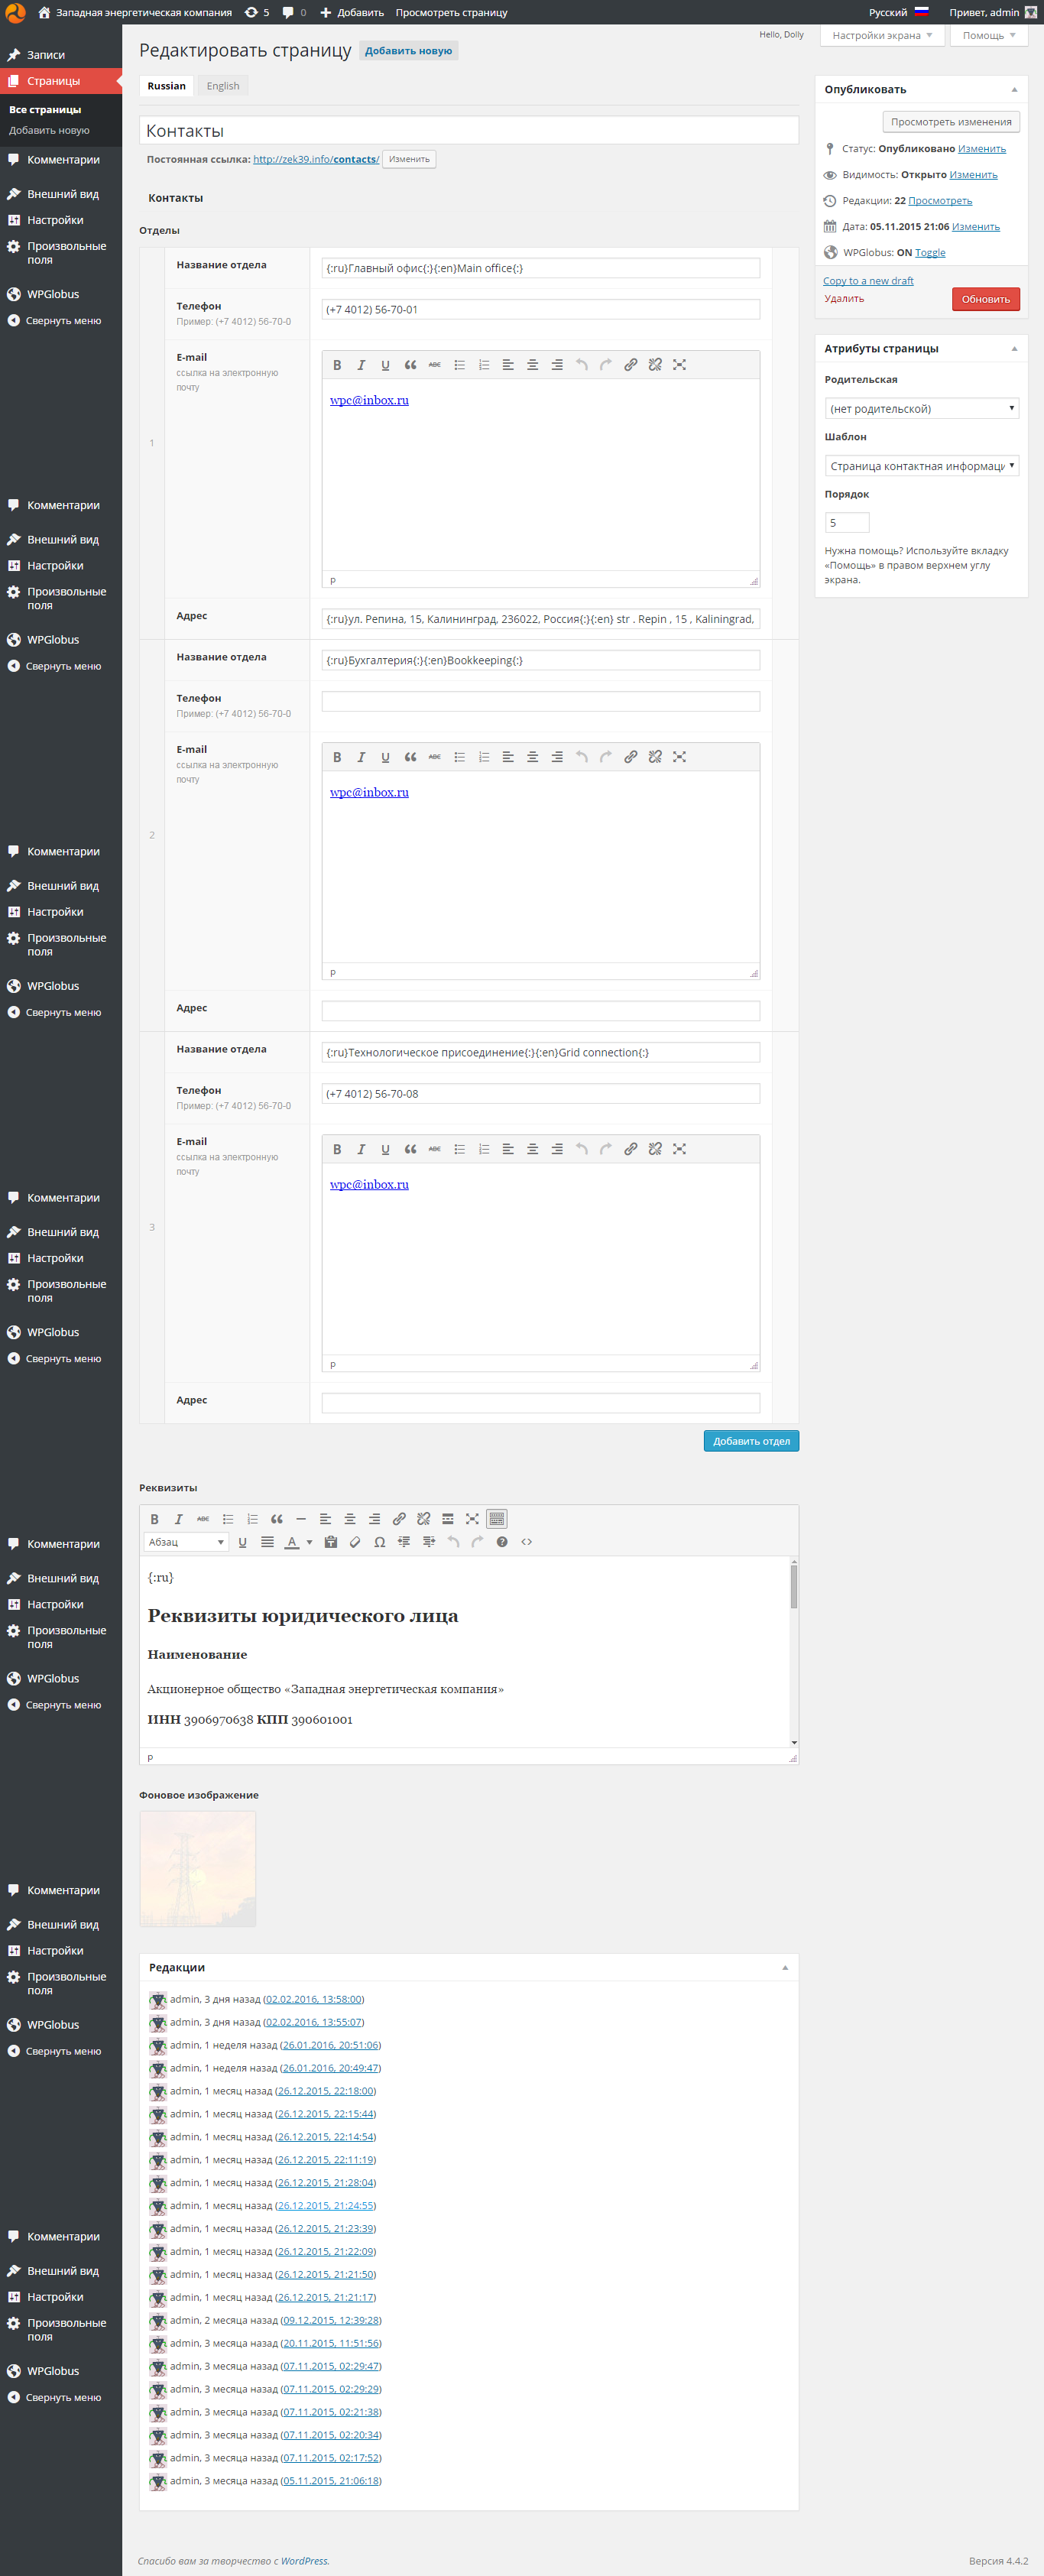Open language switcher Русский in admin bar
The width and height of the screenshot is (1044, 2576).
[x=899, y=12]
